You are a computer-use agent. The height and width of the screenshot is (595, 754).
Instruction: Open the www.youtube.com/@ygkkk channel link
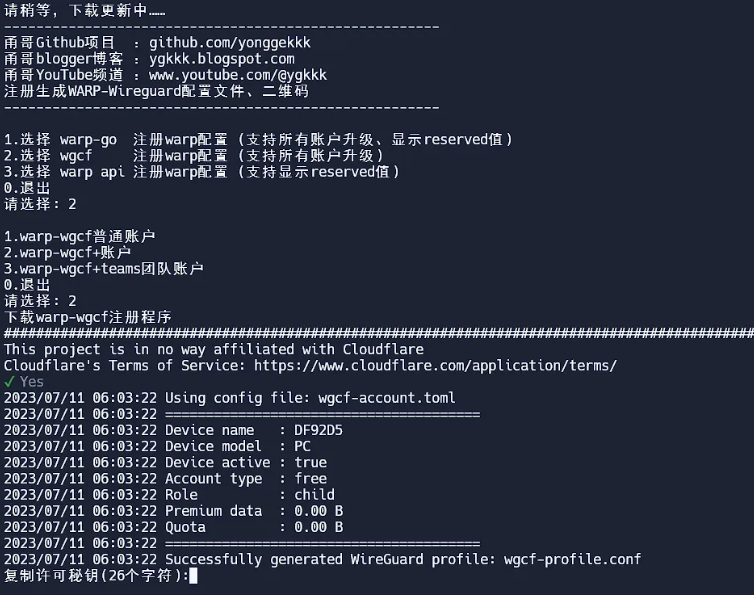point(238,75)
